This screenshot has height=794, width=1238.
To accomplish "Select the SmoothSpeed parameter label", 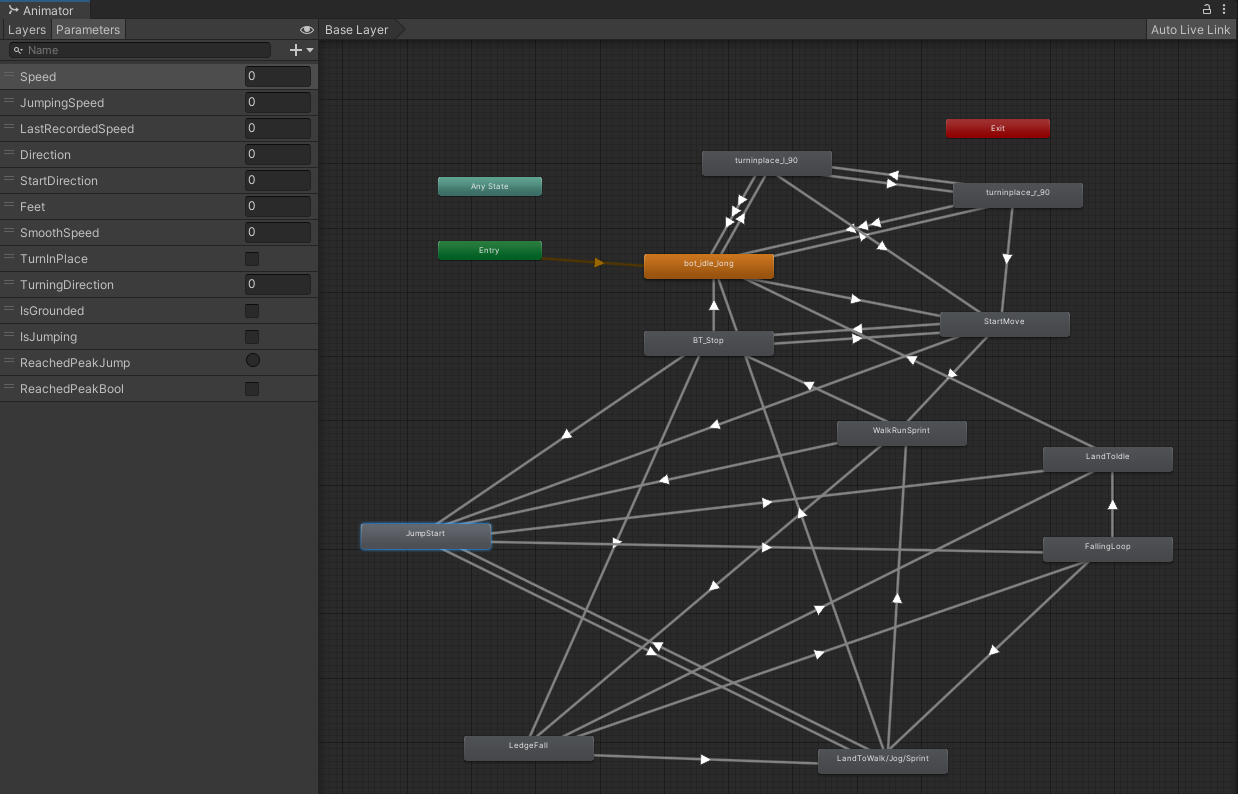I will [60, 233].
